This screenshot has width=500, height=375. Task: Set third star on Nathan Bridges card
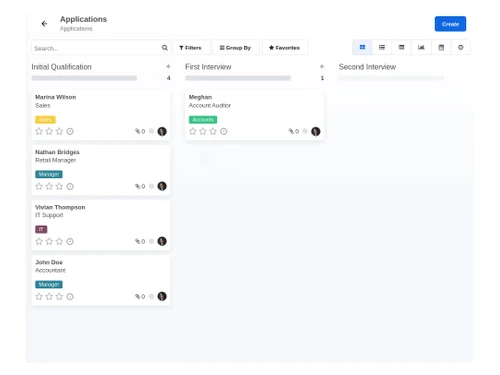pyautogui.click(x=59, y=186)
